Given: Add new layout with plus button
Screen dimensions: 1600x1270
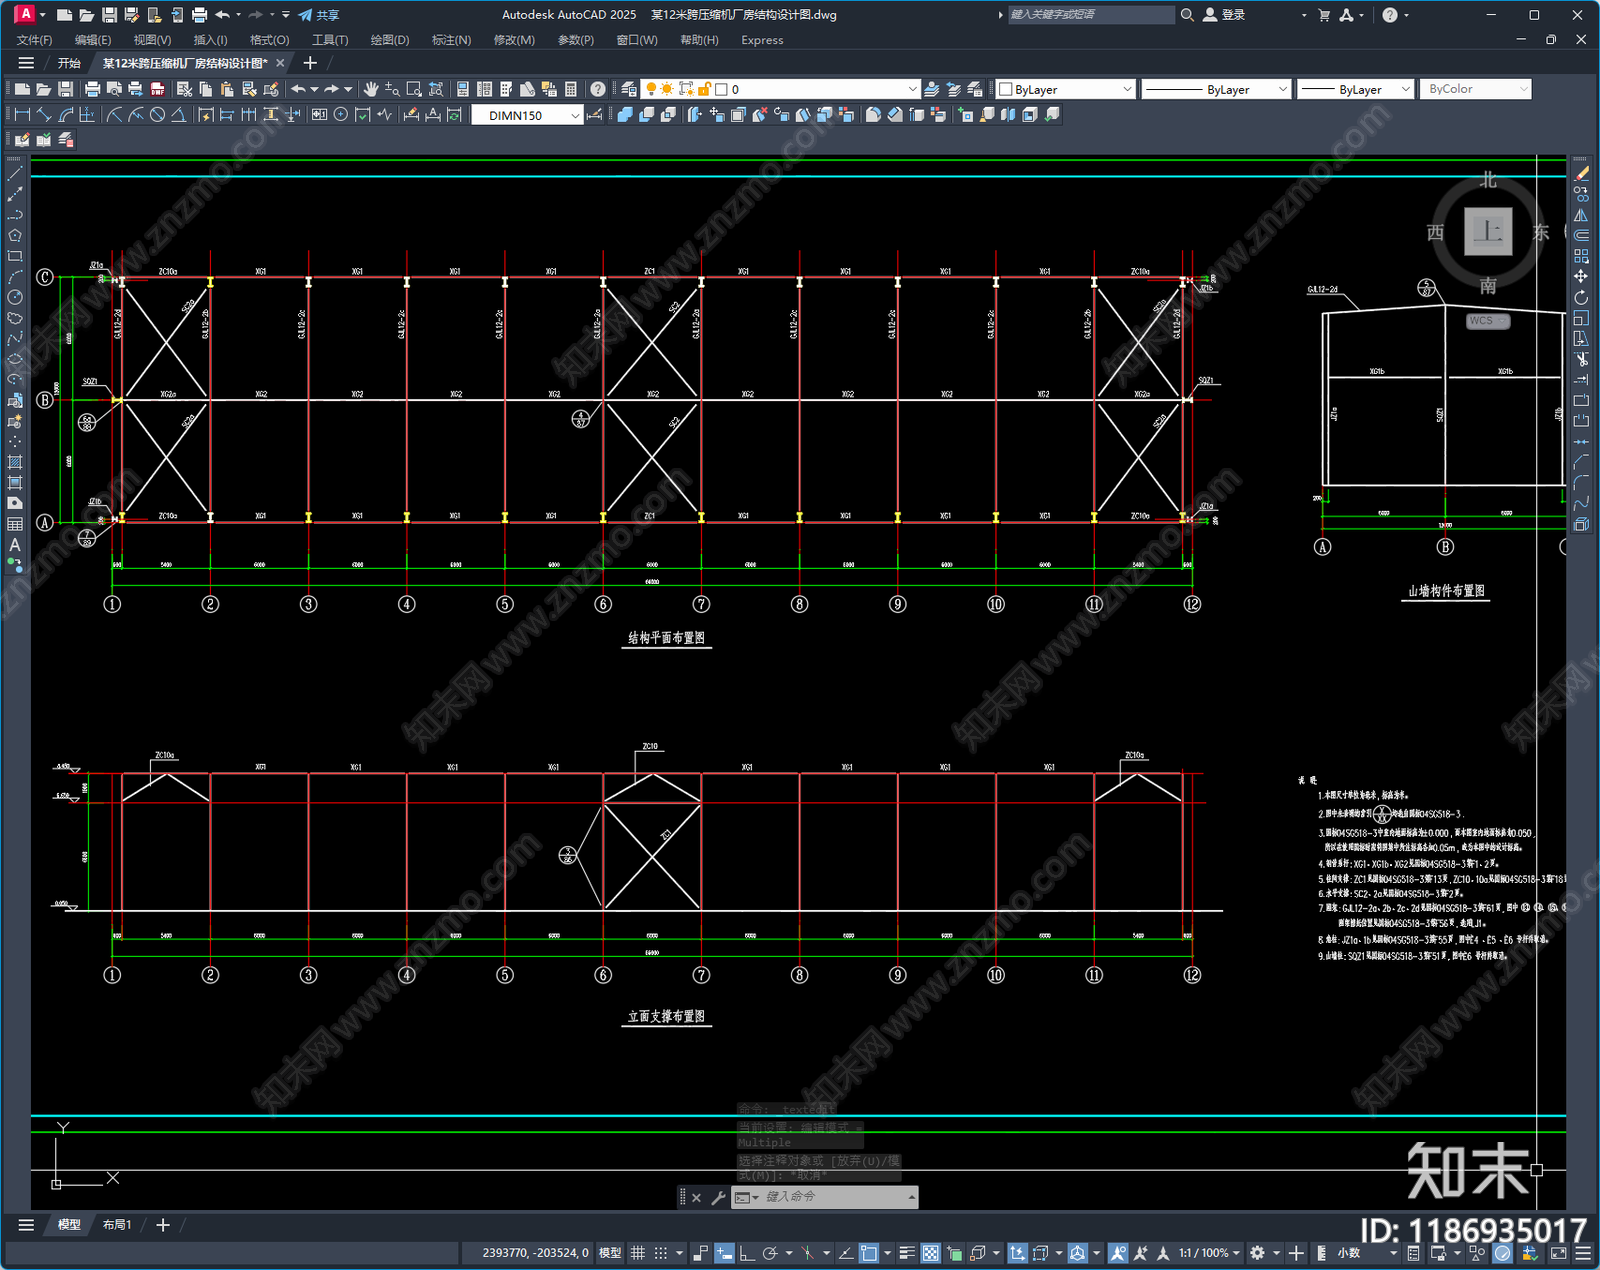Looking at the screenshot, I should click(163, 1225).
